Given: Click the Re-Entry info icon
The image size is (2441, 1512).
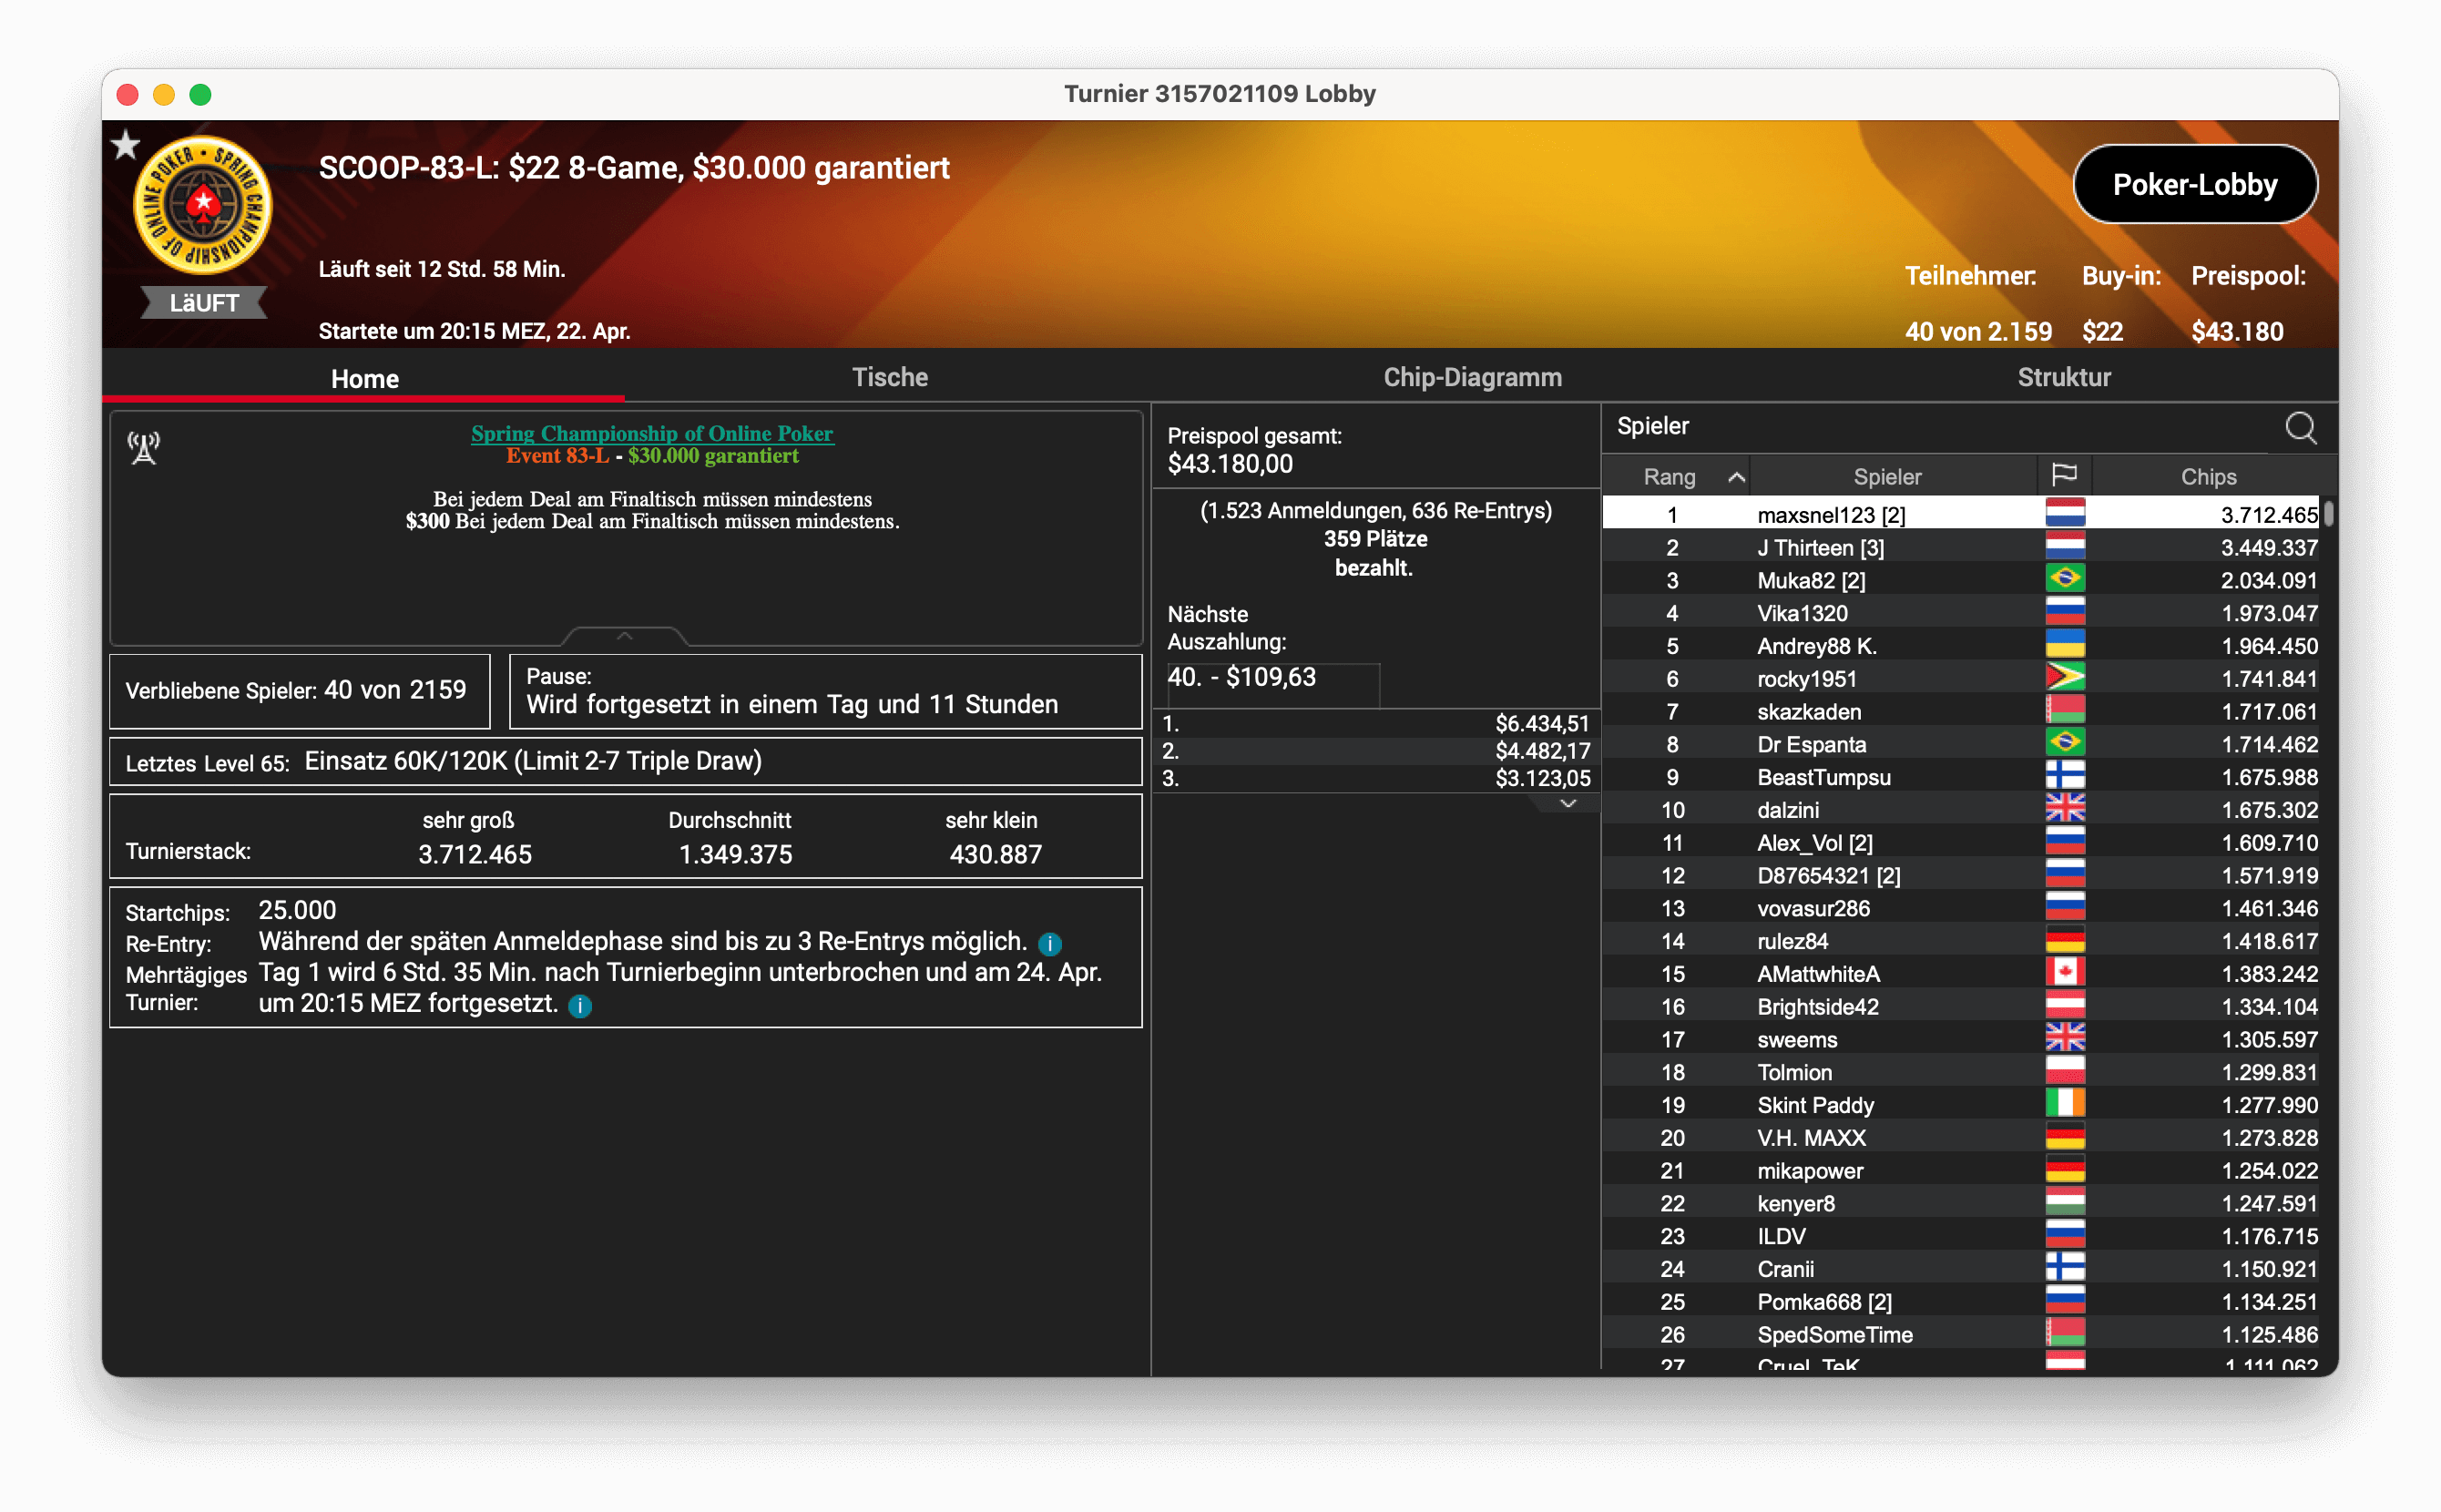Looking at the screenshot, I should (x=1050, y=943).
